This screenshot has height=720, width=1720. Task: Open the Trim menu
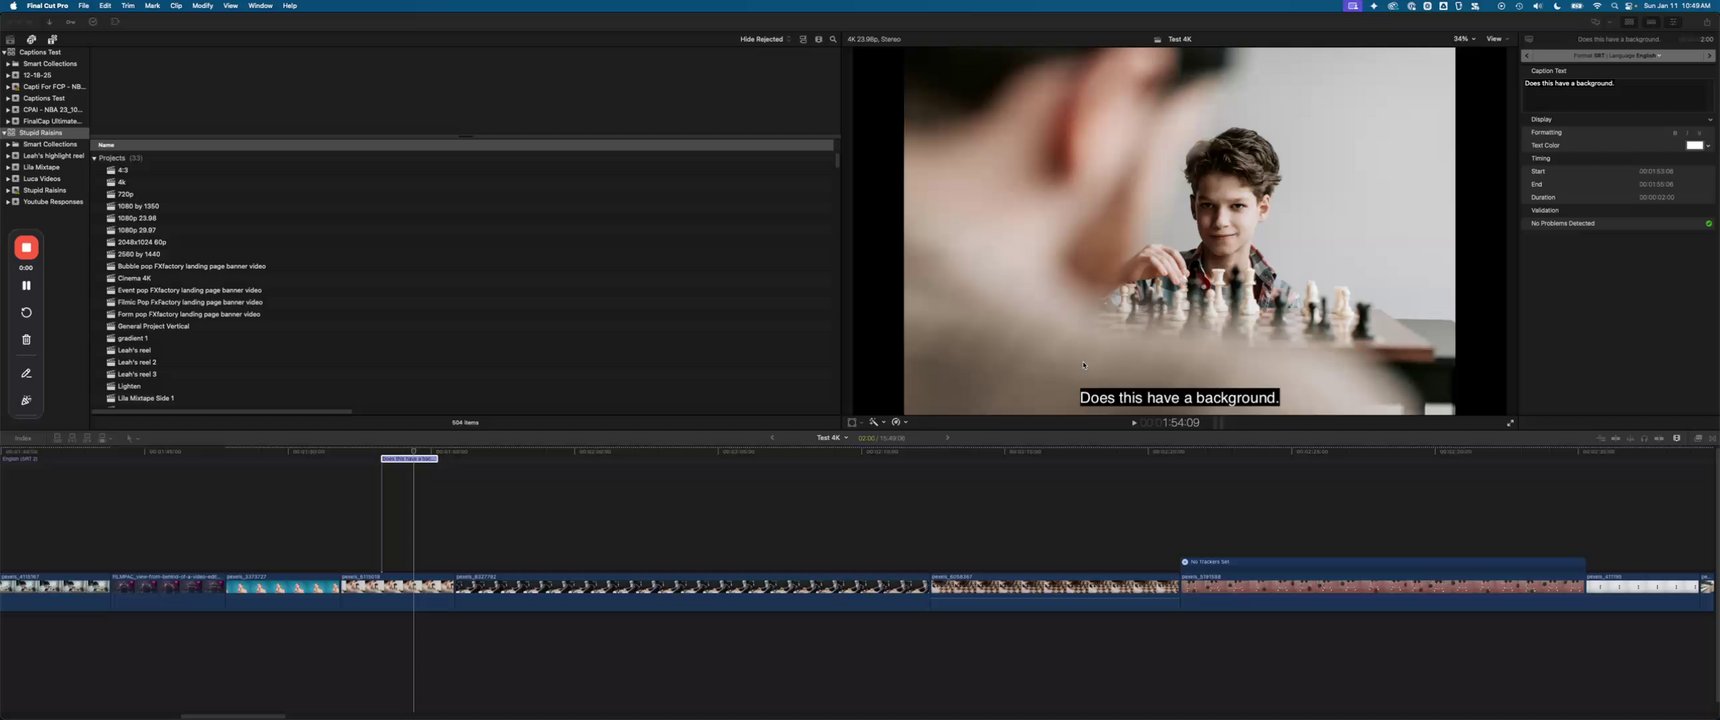pyautogui.click(x=128, y=6)
